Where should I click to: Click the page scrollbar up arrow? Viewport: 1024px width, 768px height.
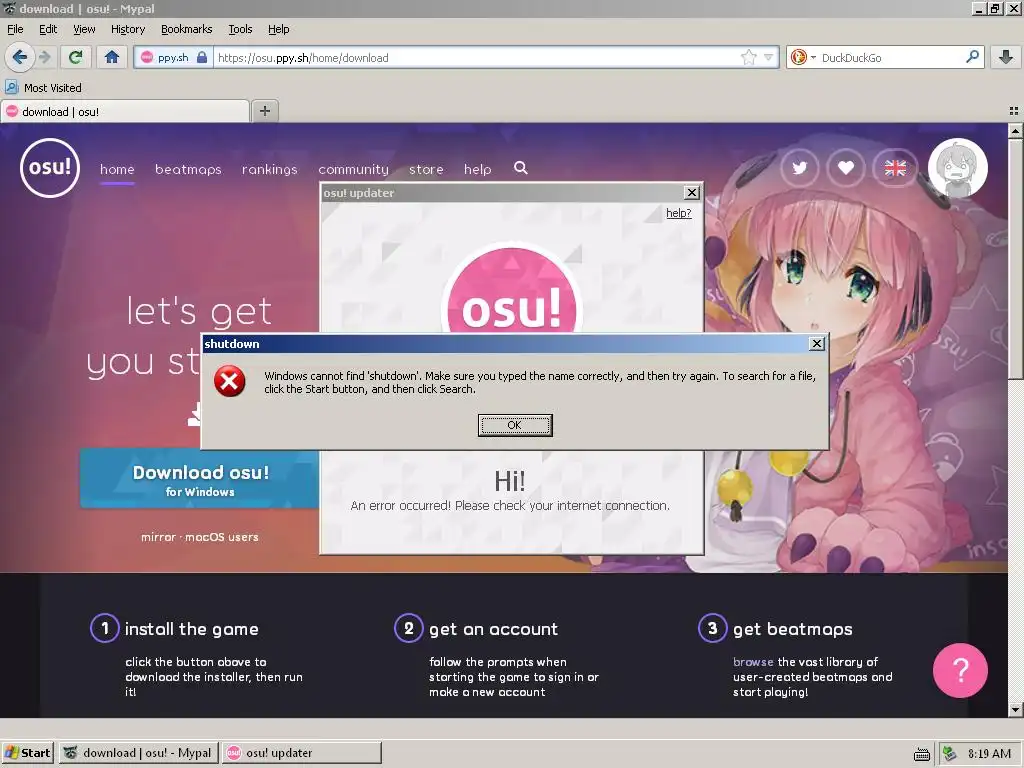(x=1015, y=131)
